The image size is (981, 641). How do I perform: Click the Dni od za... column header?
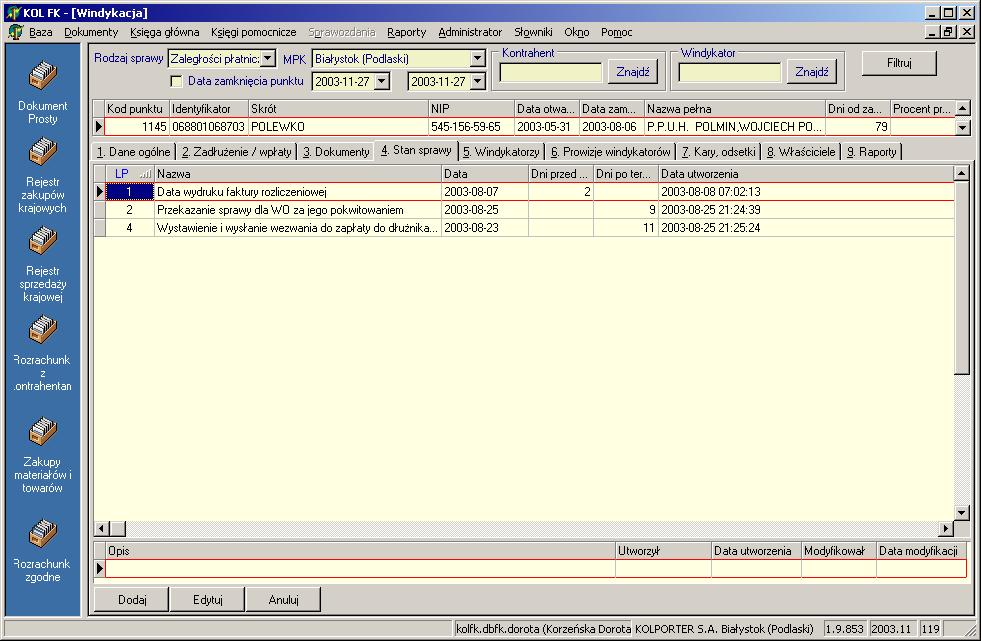click(857, 109)
